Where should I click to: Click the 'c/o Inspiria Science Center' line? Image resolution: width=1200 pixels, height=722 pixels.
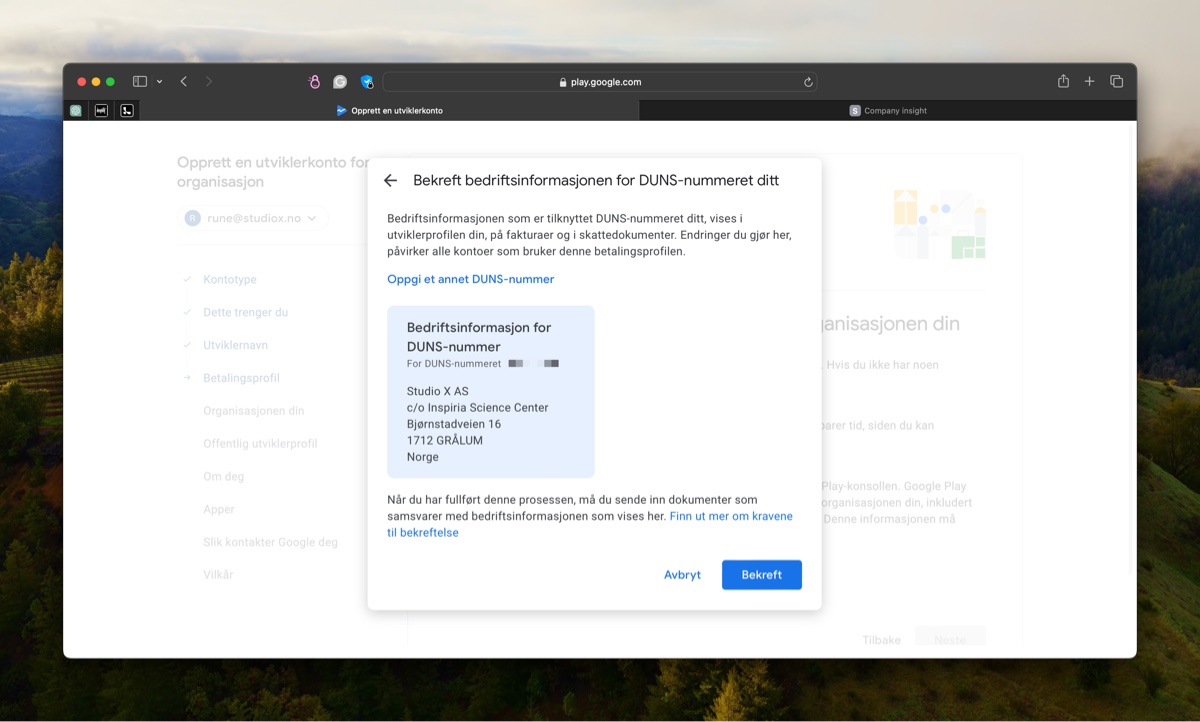click(477, 408)
